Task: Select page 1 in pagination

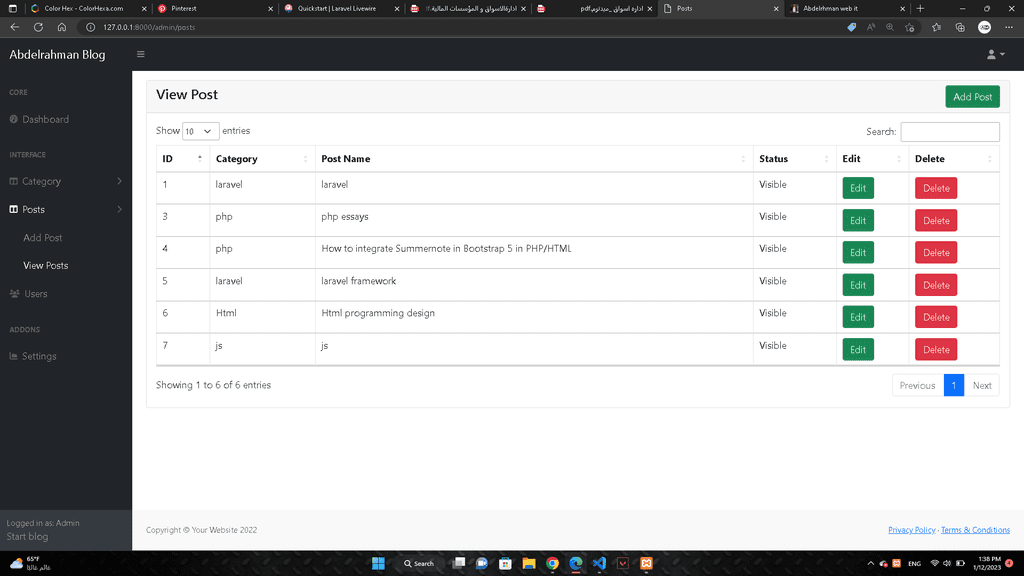Action: click(x=953, y=385)
